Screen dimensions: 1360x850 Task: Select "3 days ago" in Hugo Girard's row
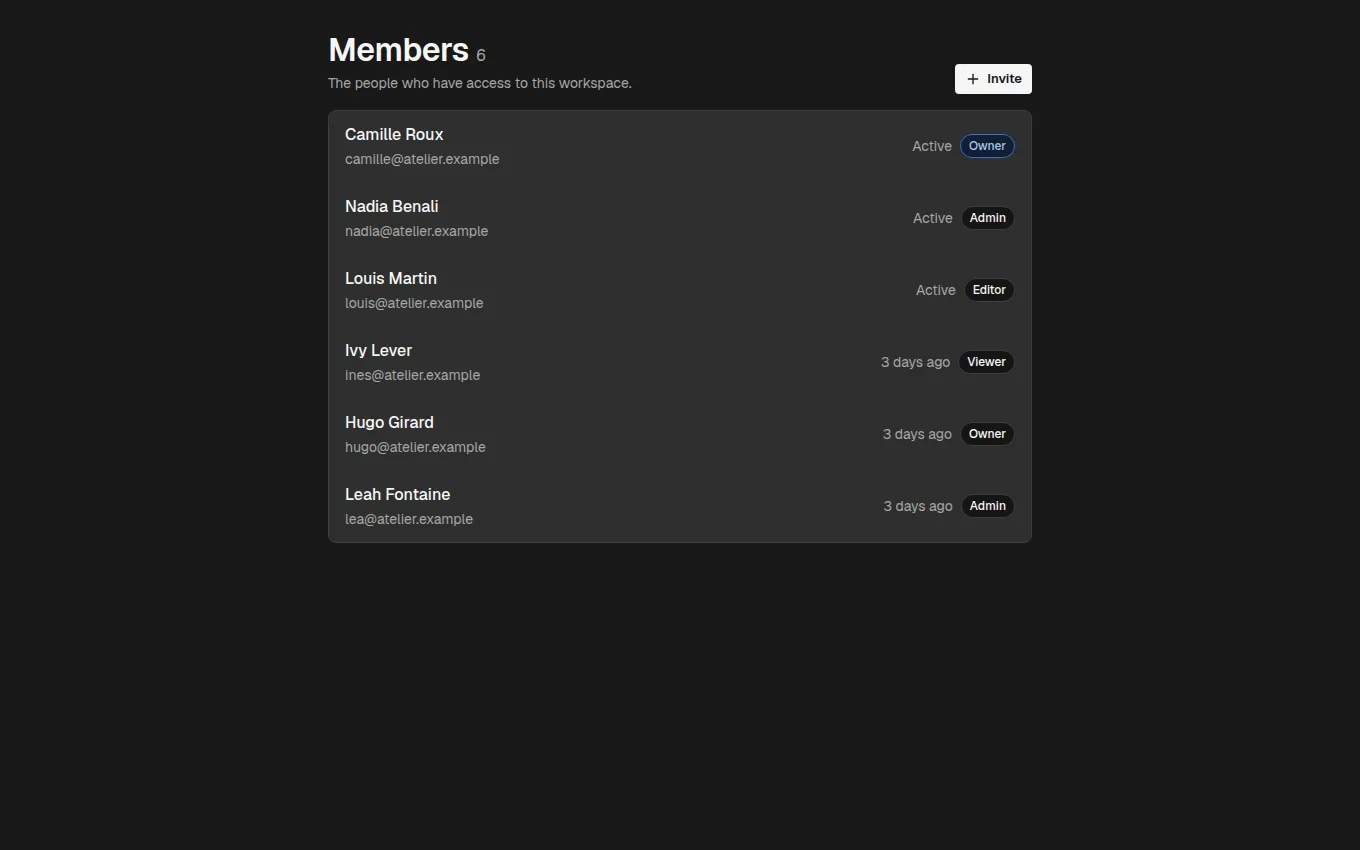(917, 434)
